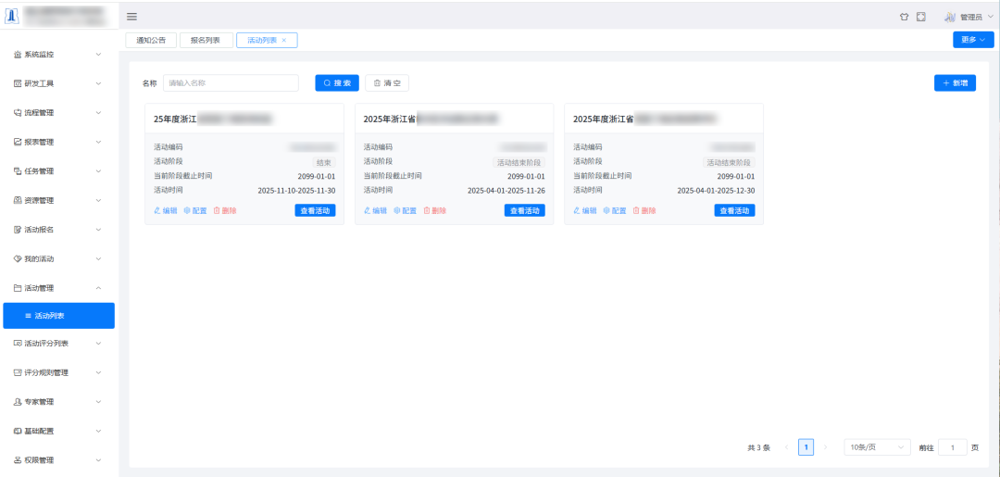The height and width of the screenshot is (477, 1000).
Task: Click the theme (shirt) icon in header
Action: tap(905, 16)
